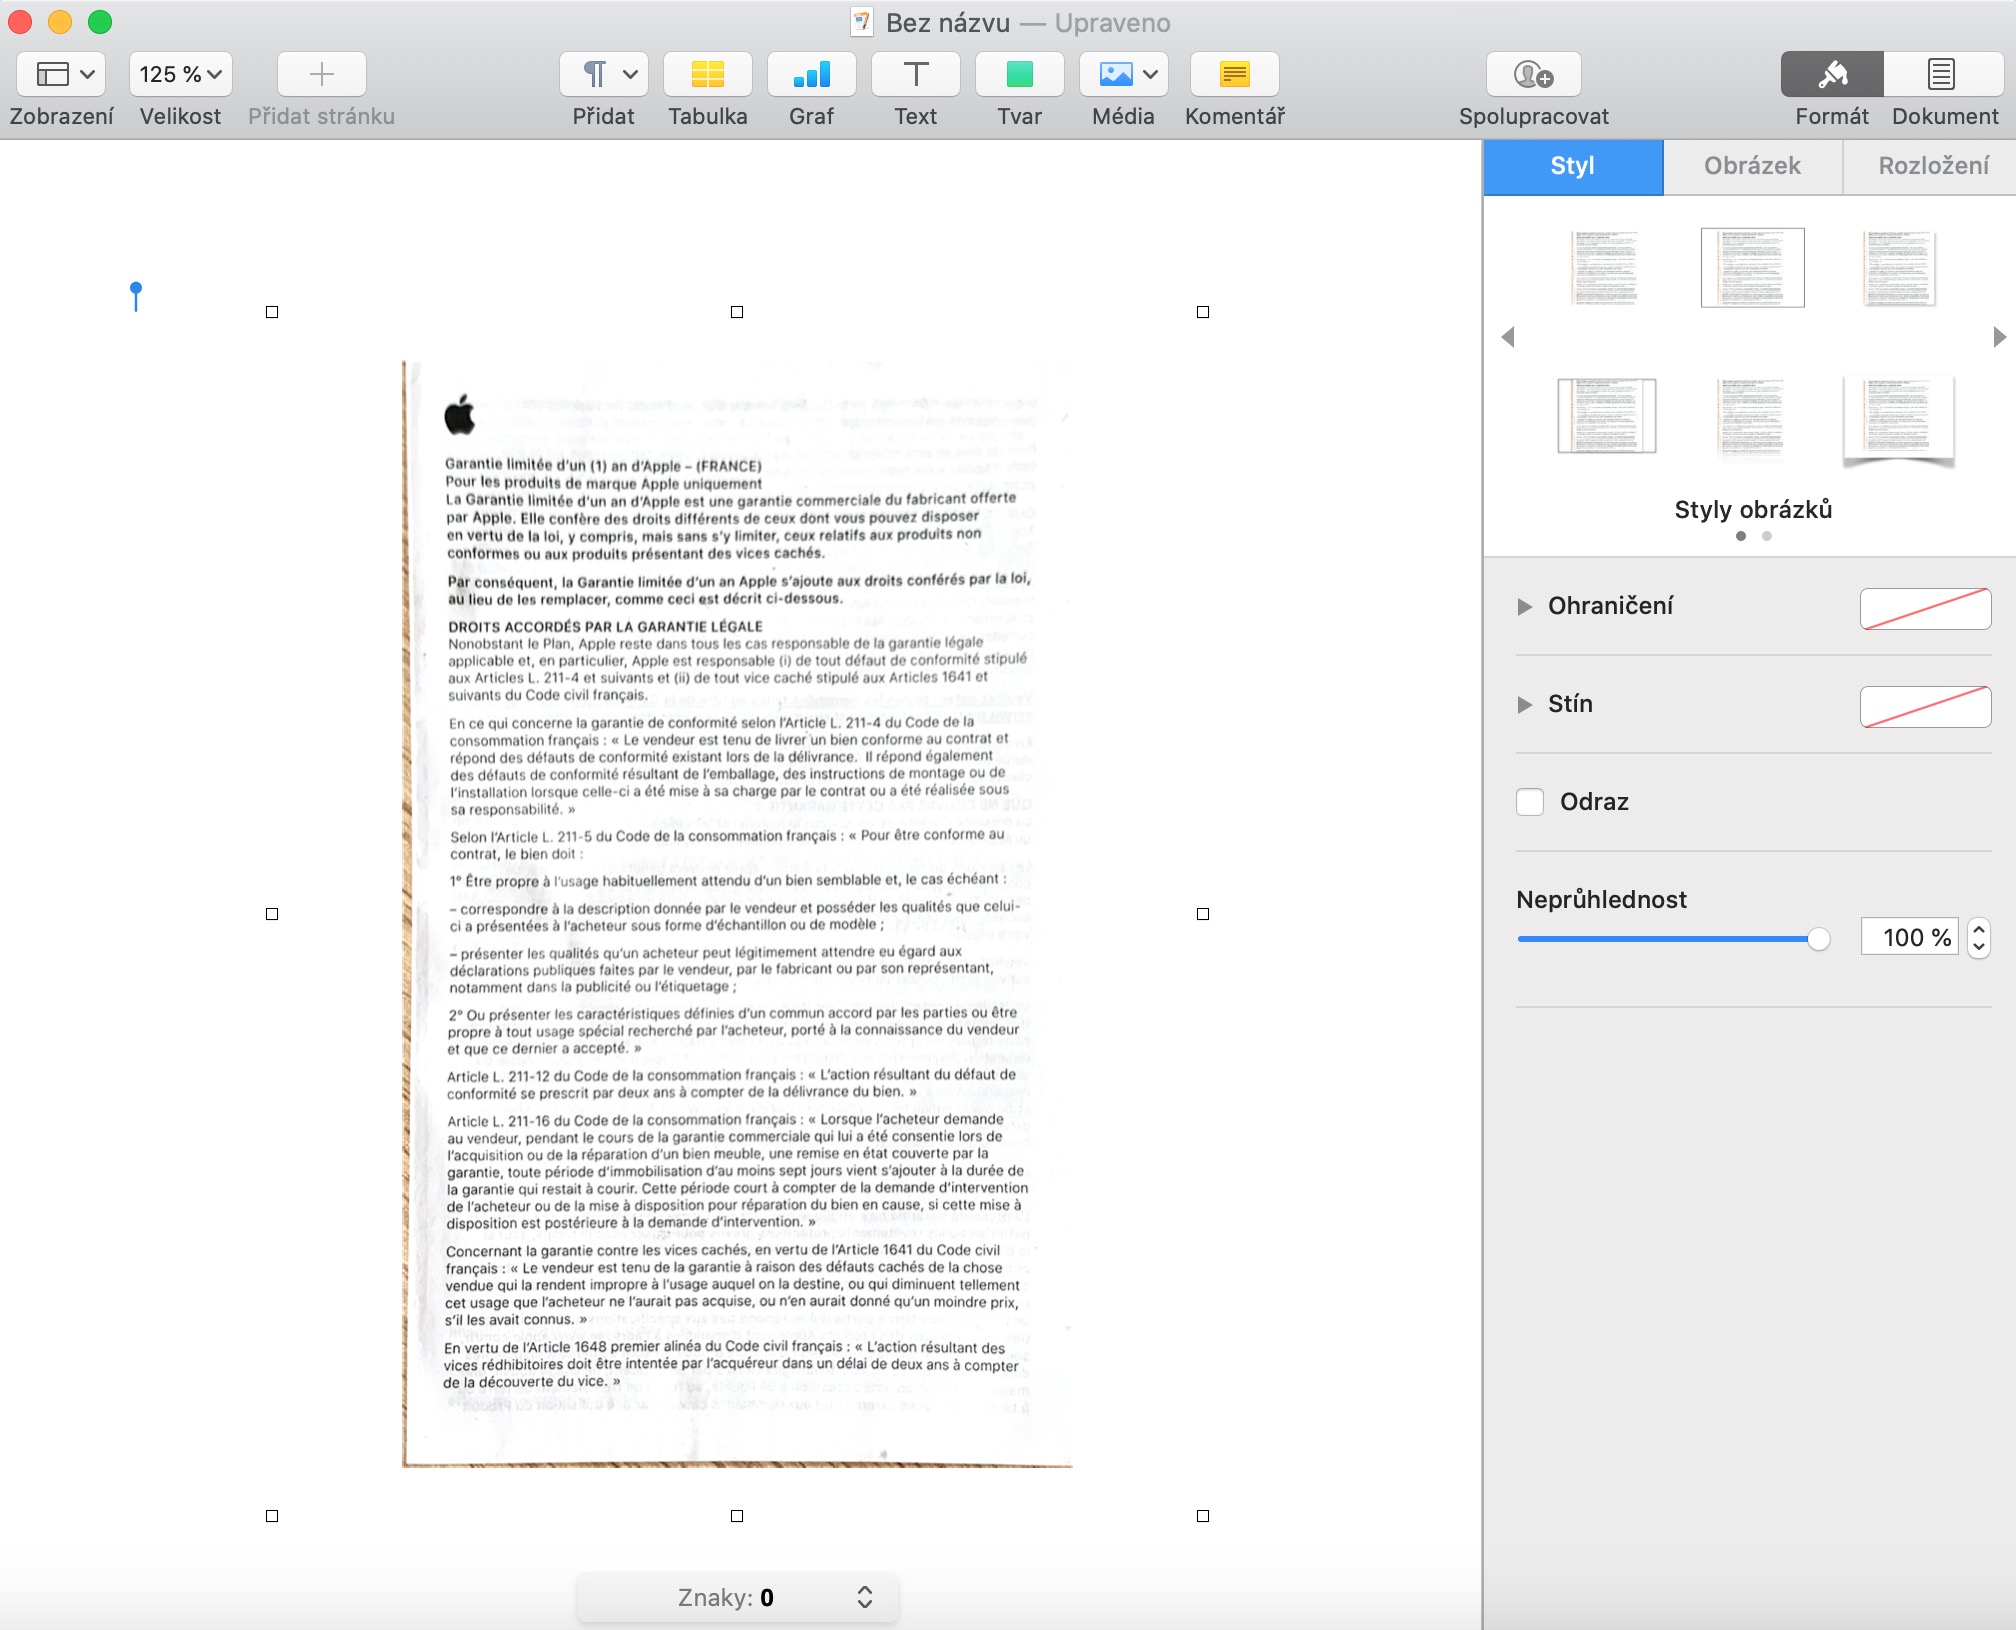Open the Zobrazení view menu button
Image resolution: width=2016 pixels, height=1630 pixels.
tap(62, 75)
